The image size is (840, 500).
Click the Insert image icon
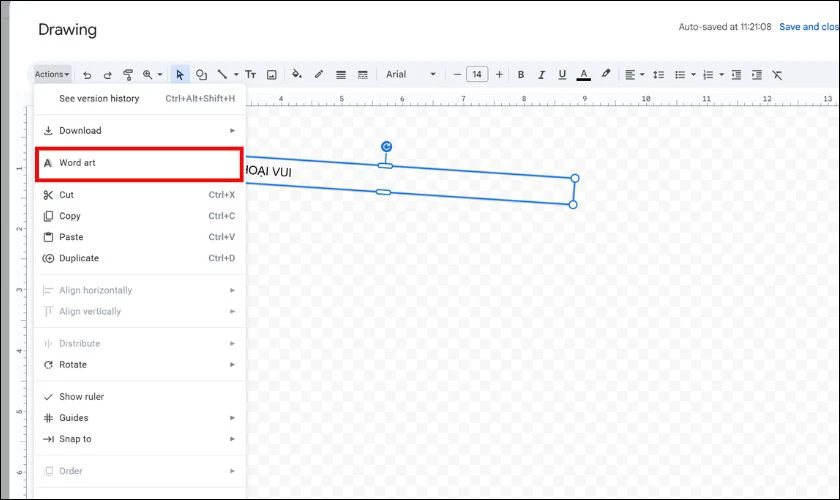coord(272,74)
